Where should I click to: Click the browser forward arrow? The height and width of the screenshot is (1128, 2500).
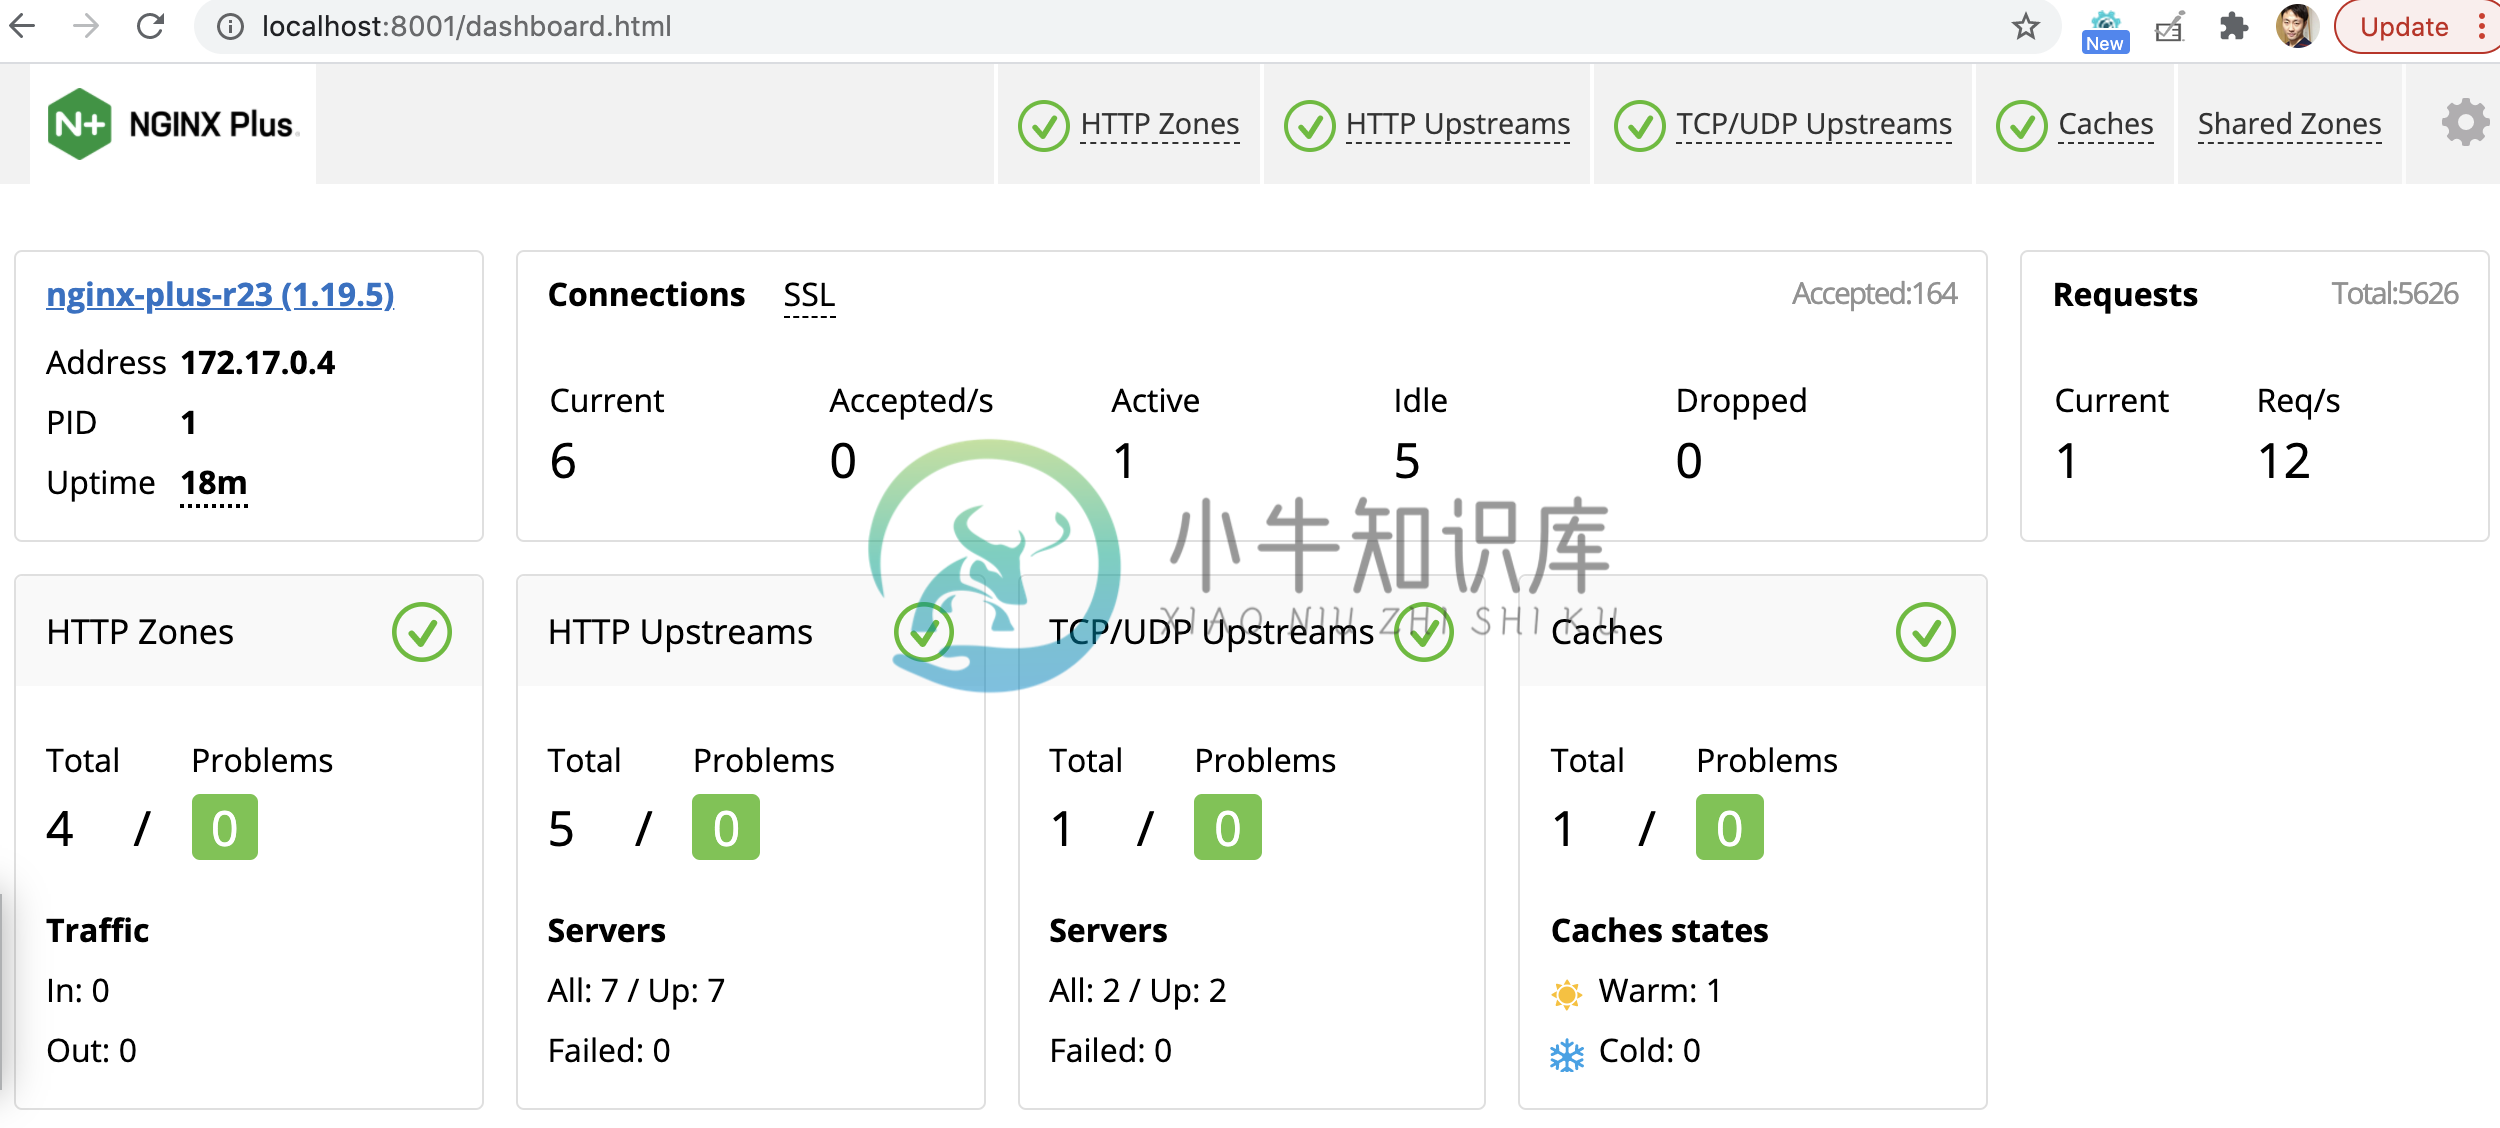86,26
